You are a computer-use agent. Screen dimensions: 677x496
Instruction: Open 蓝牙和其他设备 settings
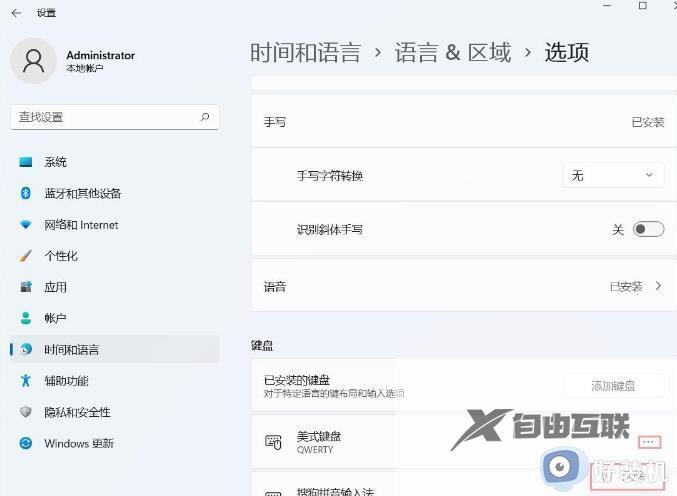[x=114, y=193]
